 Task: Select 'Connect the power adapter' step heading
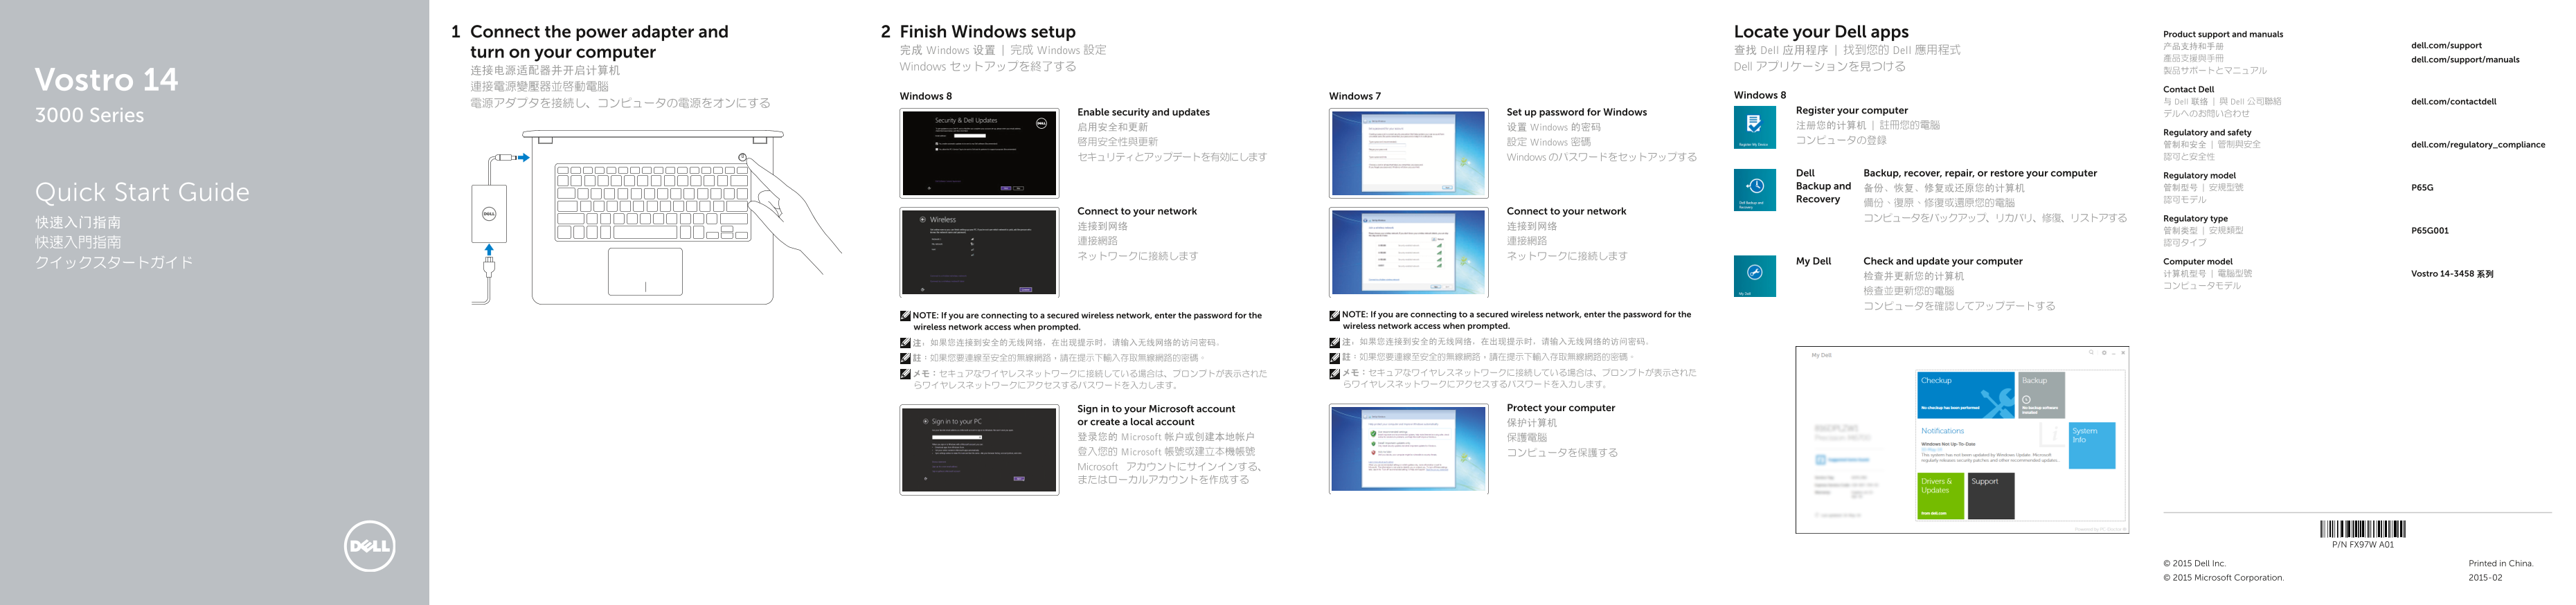pyautogui.click(x=599, y=41)
